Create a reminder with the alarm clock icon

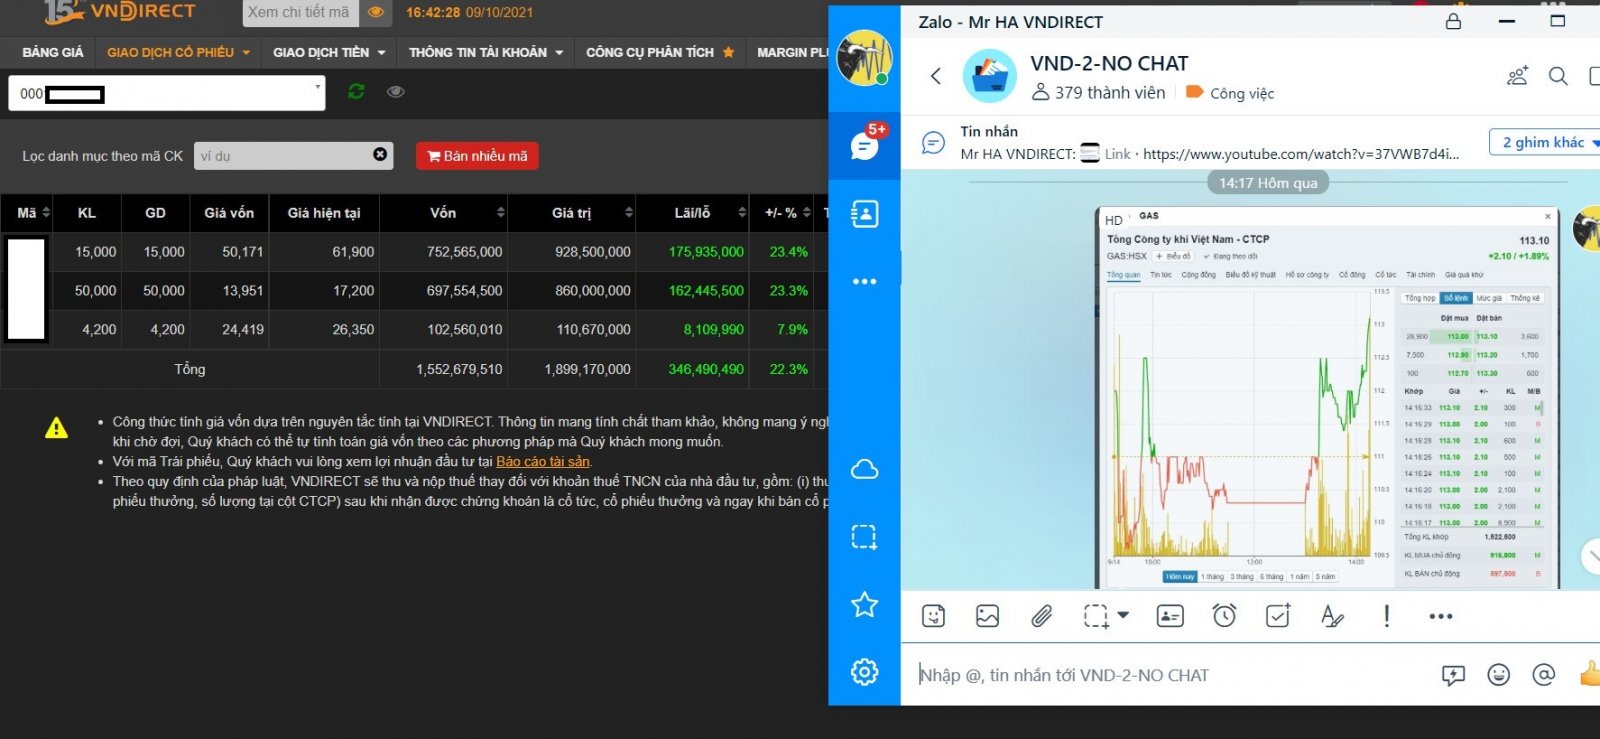click(1224, 616)
